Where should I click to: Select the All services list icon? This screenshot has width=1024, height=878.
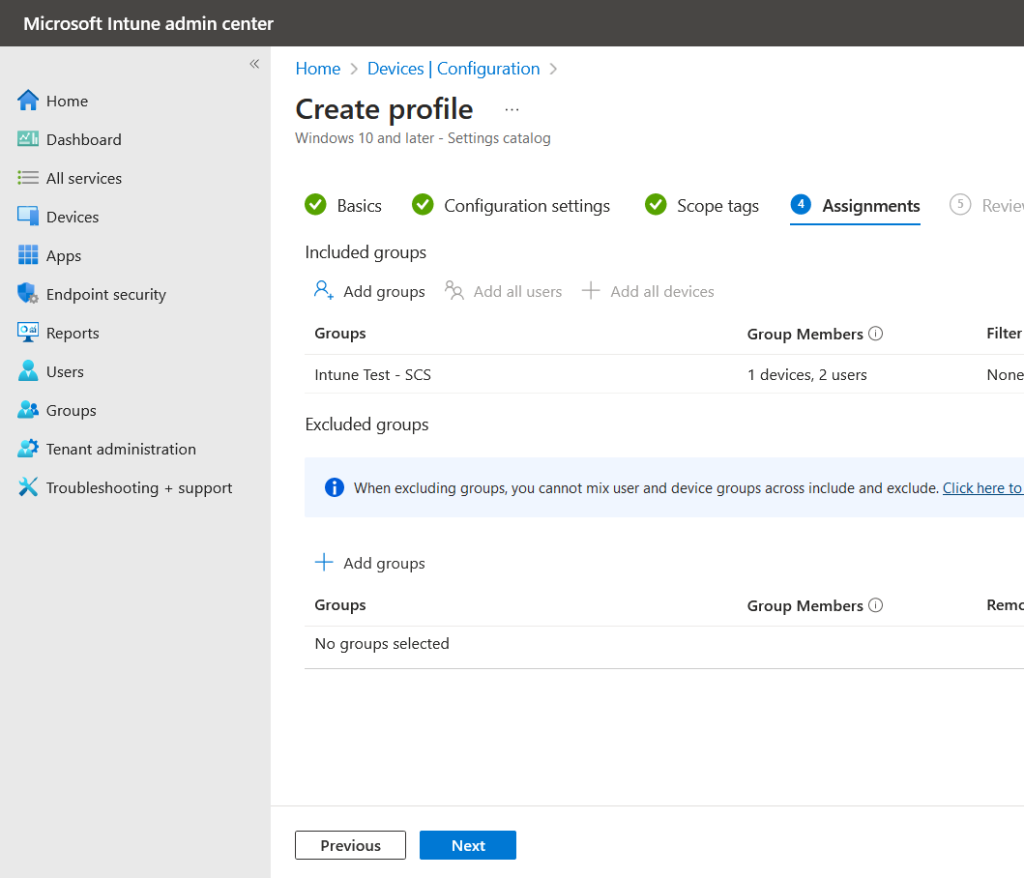28,178
